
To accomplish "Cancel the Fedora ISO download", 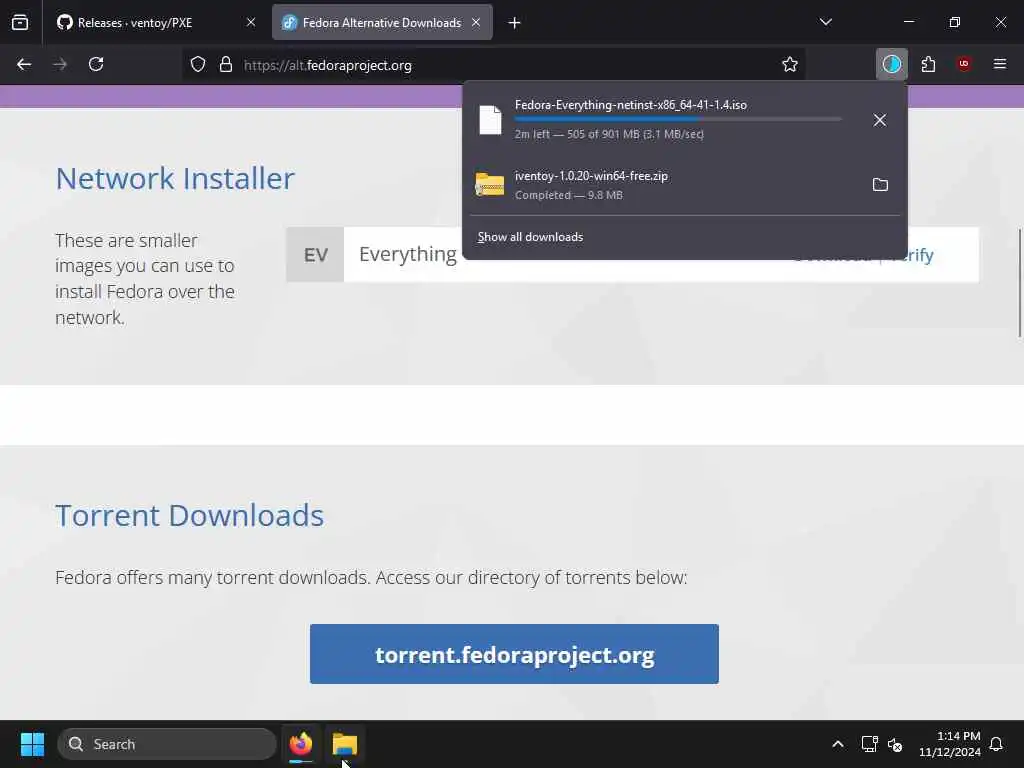I will [880, 120].
